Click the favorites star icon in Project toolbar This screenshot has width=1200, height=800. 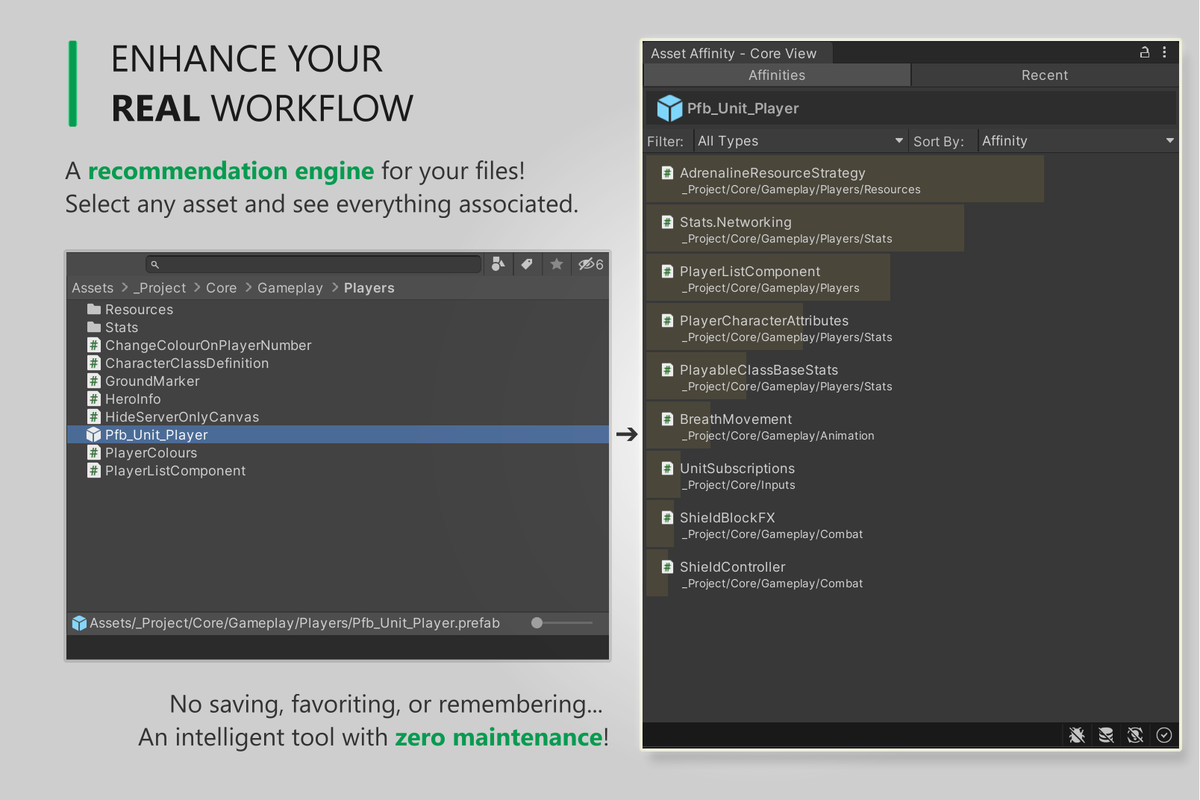557,264
